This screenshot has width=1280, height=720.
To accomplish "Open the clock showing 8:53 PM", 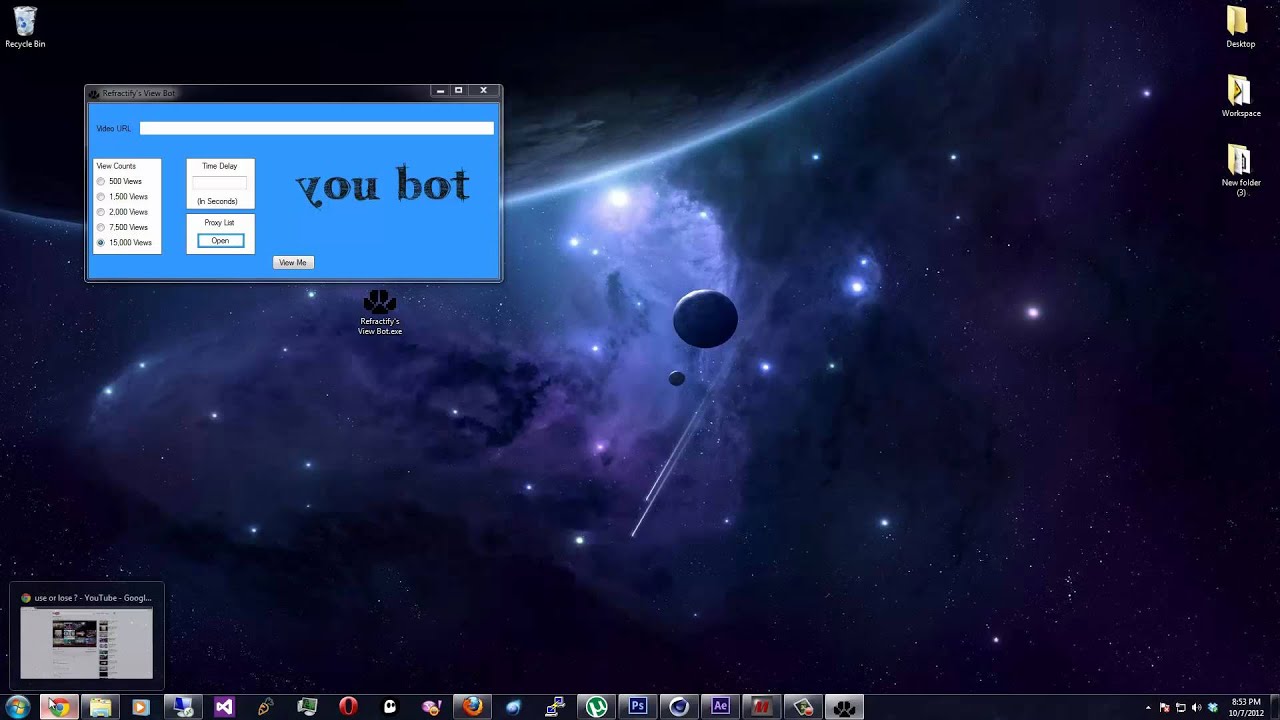I will tap(1246, 707).
